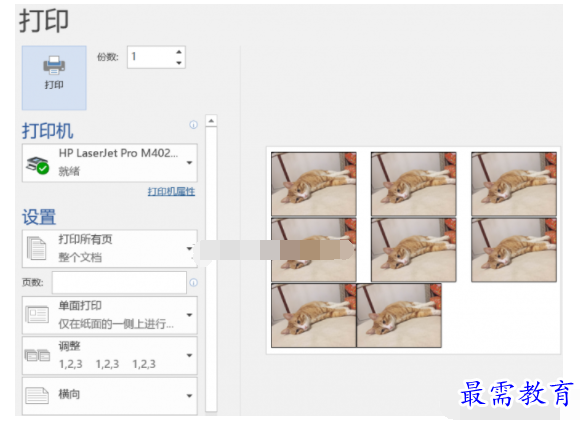Open the HP LaserJet Pro M402 printer dropdown
The height and width of the screenshot is (425, 582).
click(x=109, y=163)
